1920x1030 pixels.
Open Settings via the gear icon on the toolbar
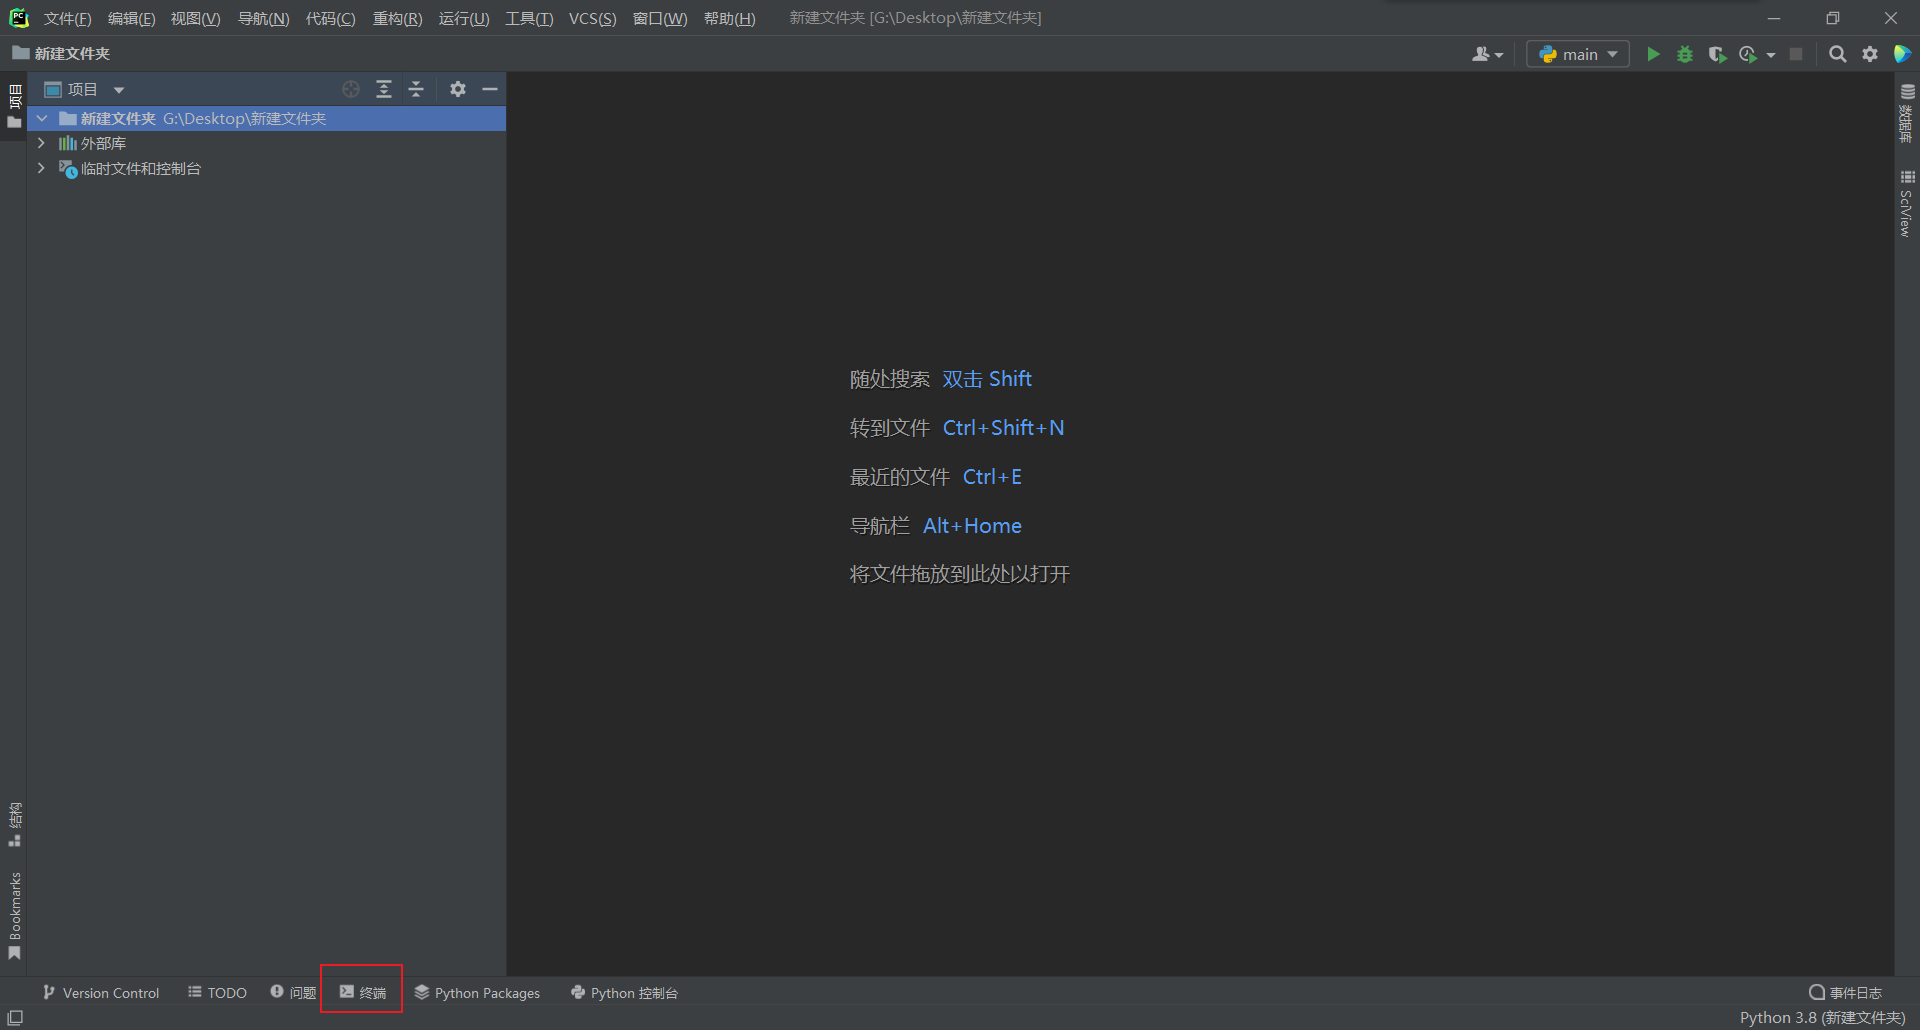(1869, 54)
